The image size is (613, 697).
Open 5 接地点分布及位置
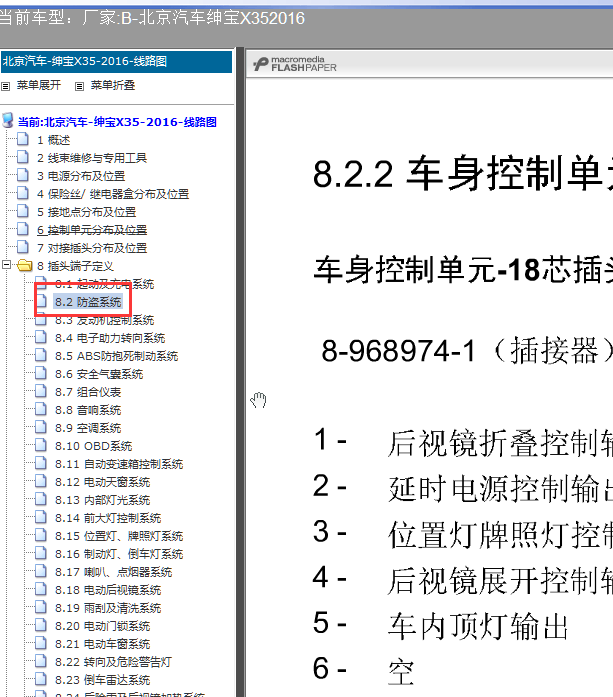click(x=86, y=212)
